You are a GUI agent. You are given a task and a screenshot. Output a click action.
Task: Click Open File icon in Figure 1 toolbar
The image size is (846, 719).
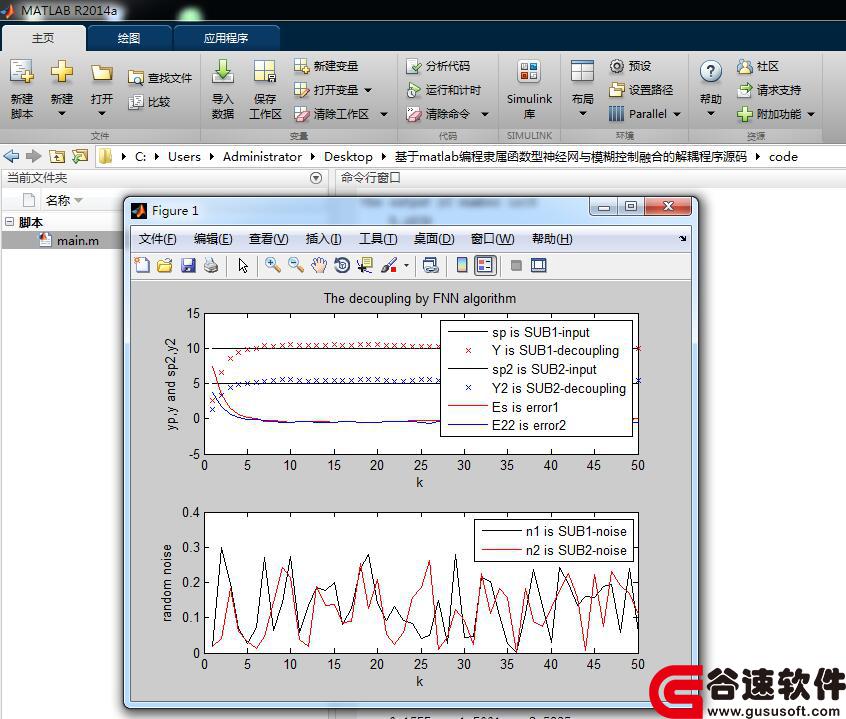(165, 265)
